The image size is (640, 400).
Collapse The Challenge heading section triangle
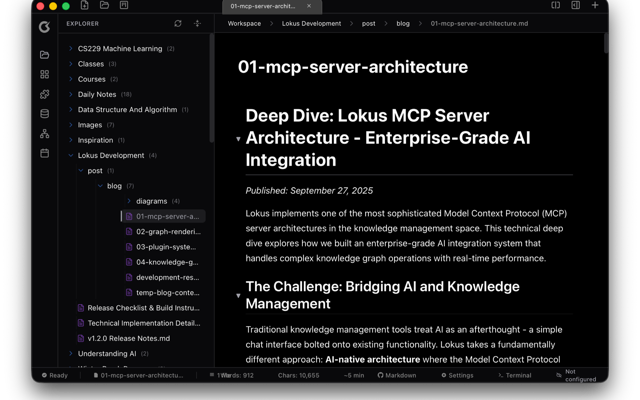[238, 296]
